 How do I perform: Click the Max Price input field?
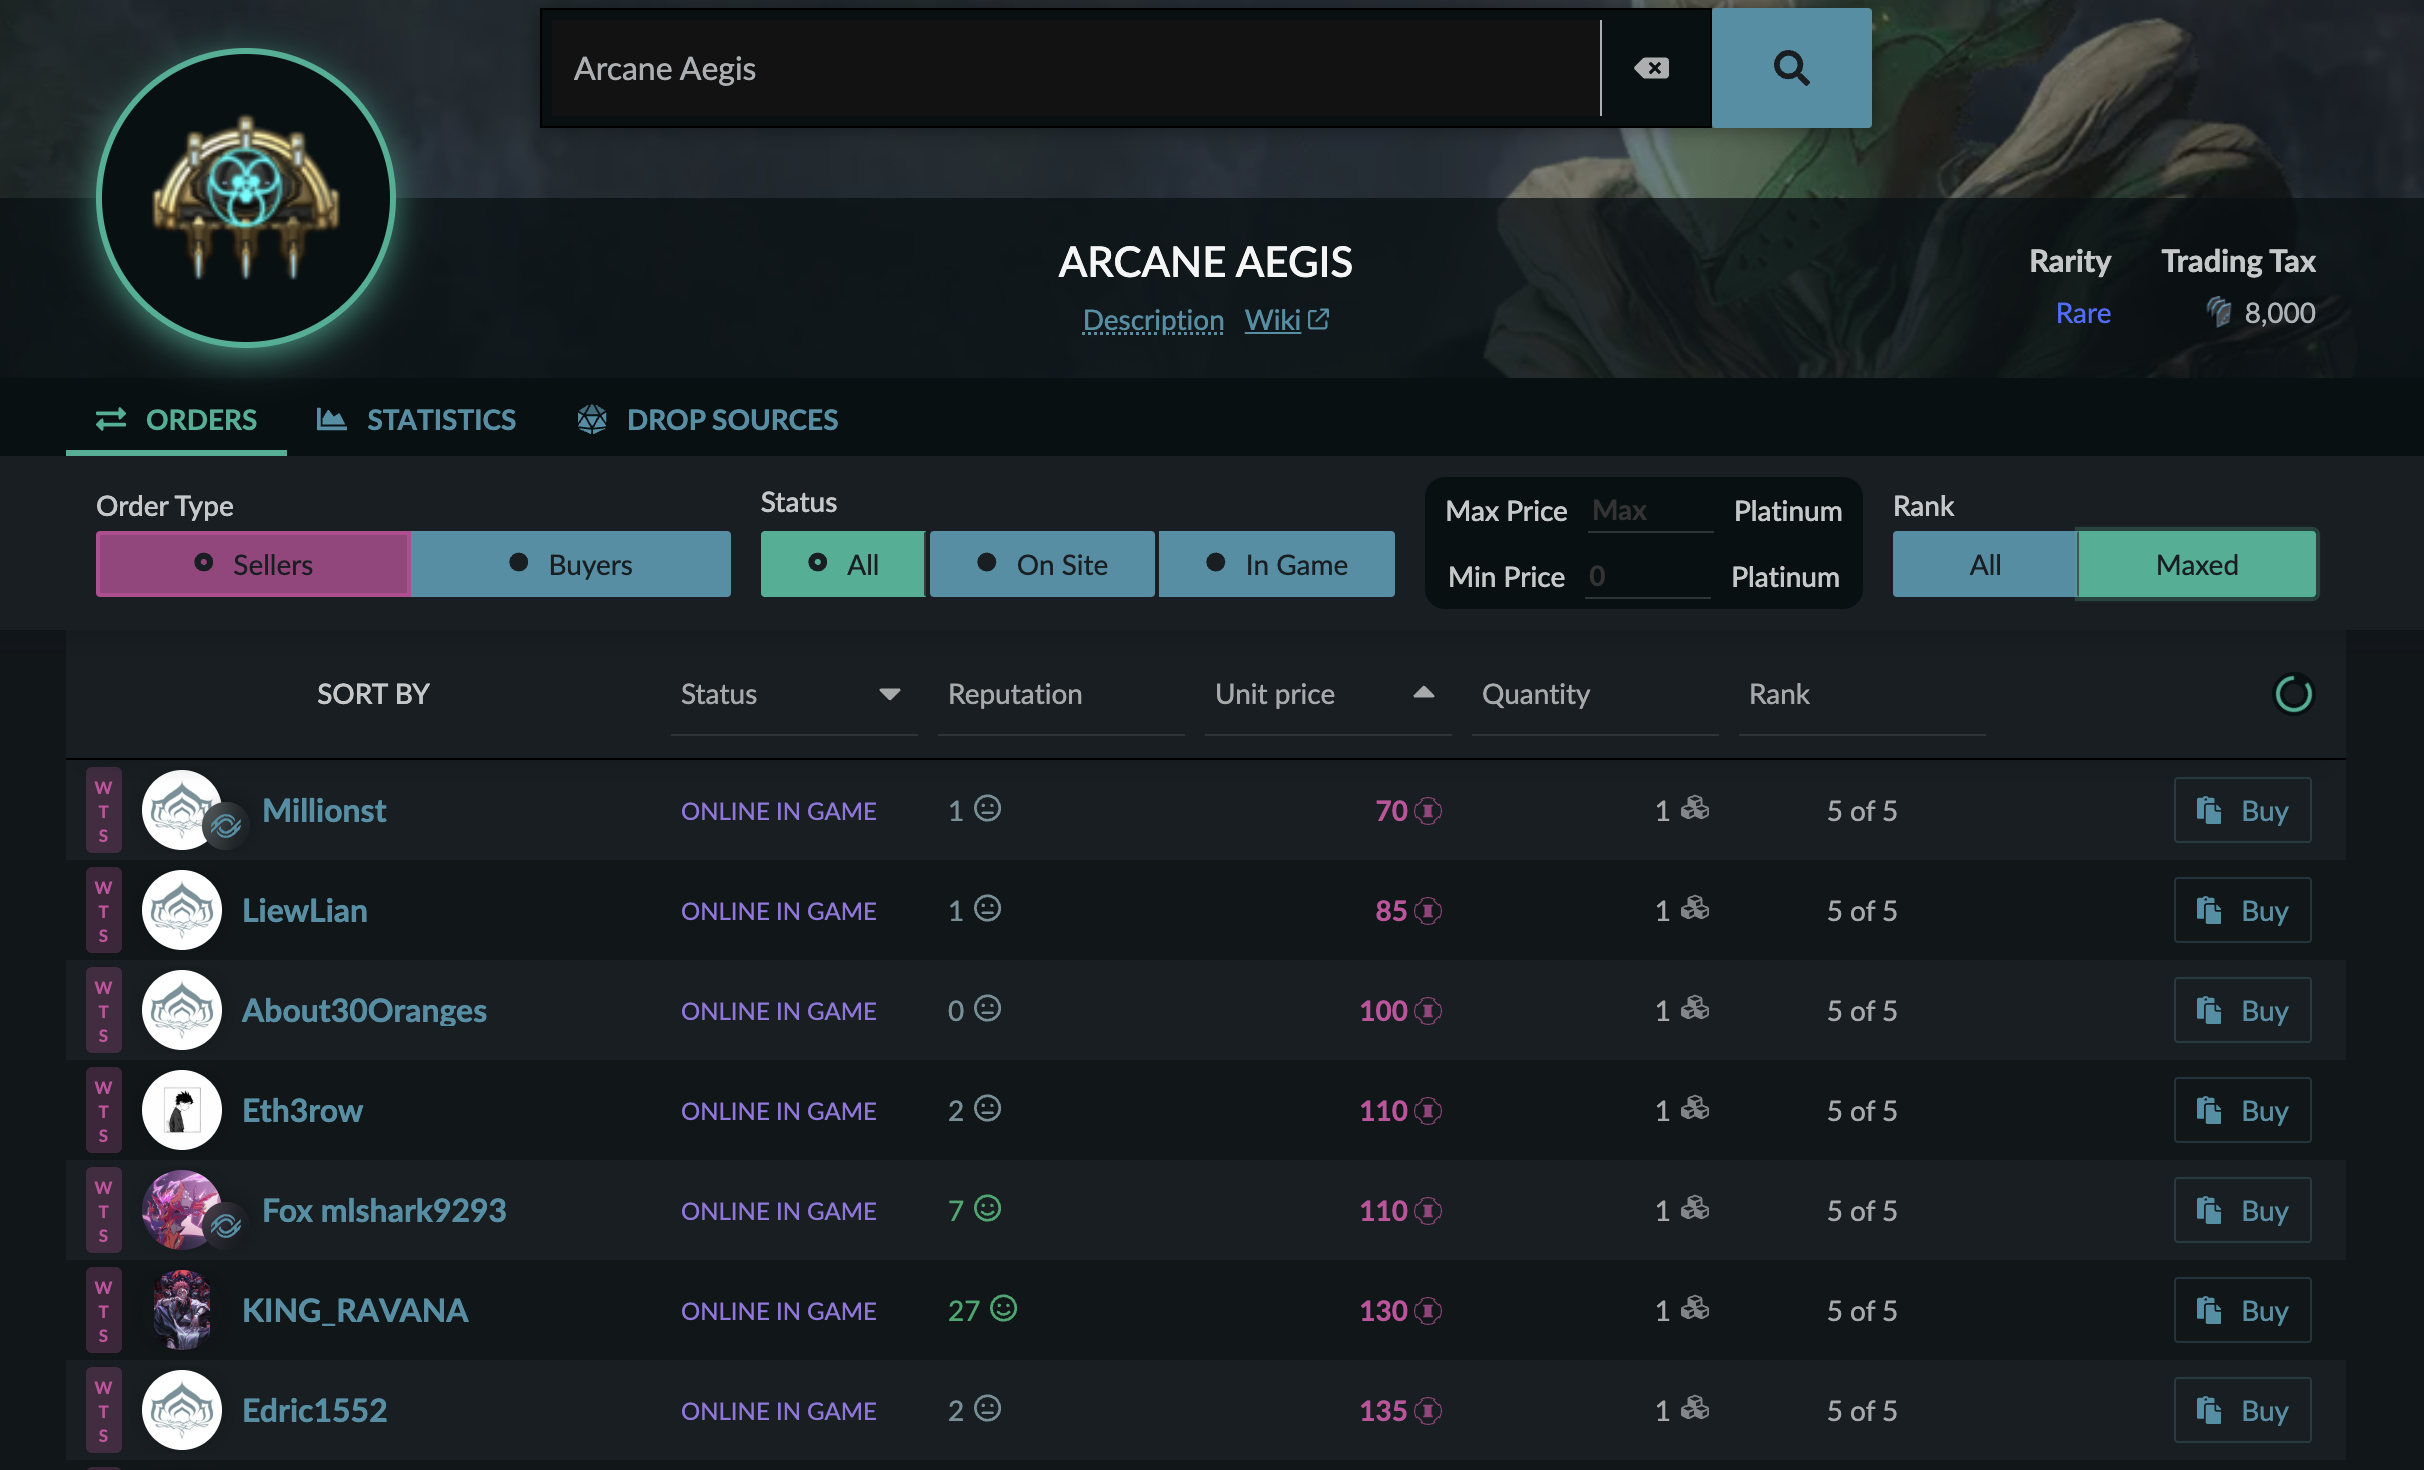click(1650, 511)
